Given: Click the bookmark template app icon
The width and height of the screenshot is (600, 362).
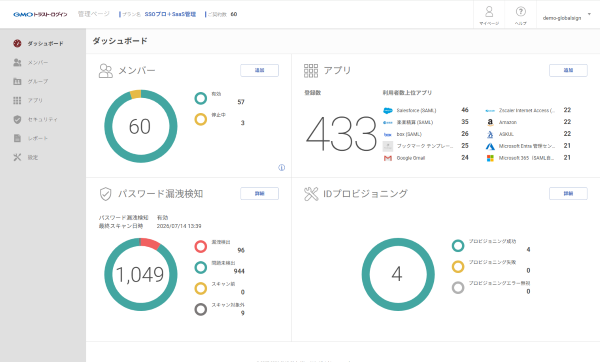Looking at the screenshot, I should [x=388, y=146].
